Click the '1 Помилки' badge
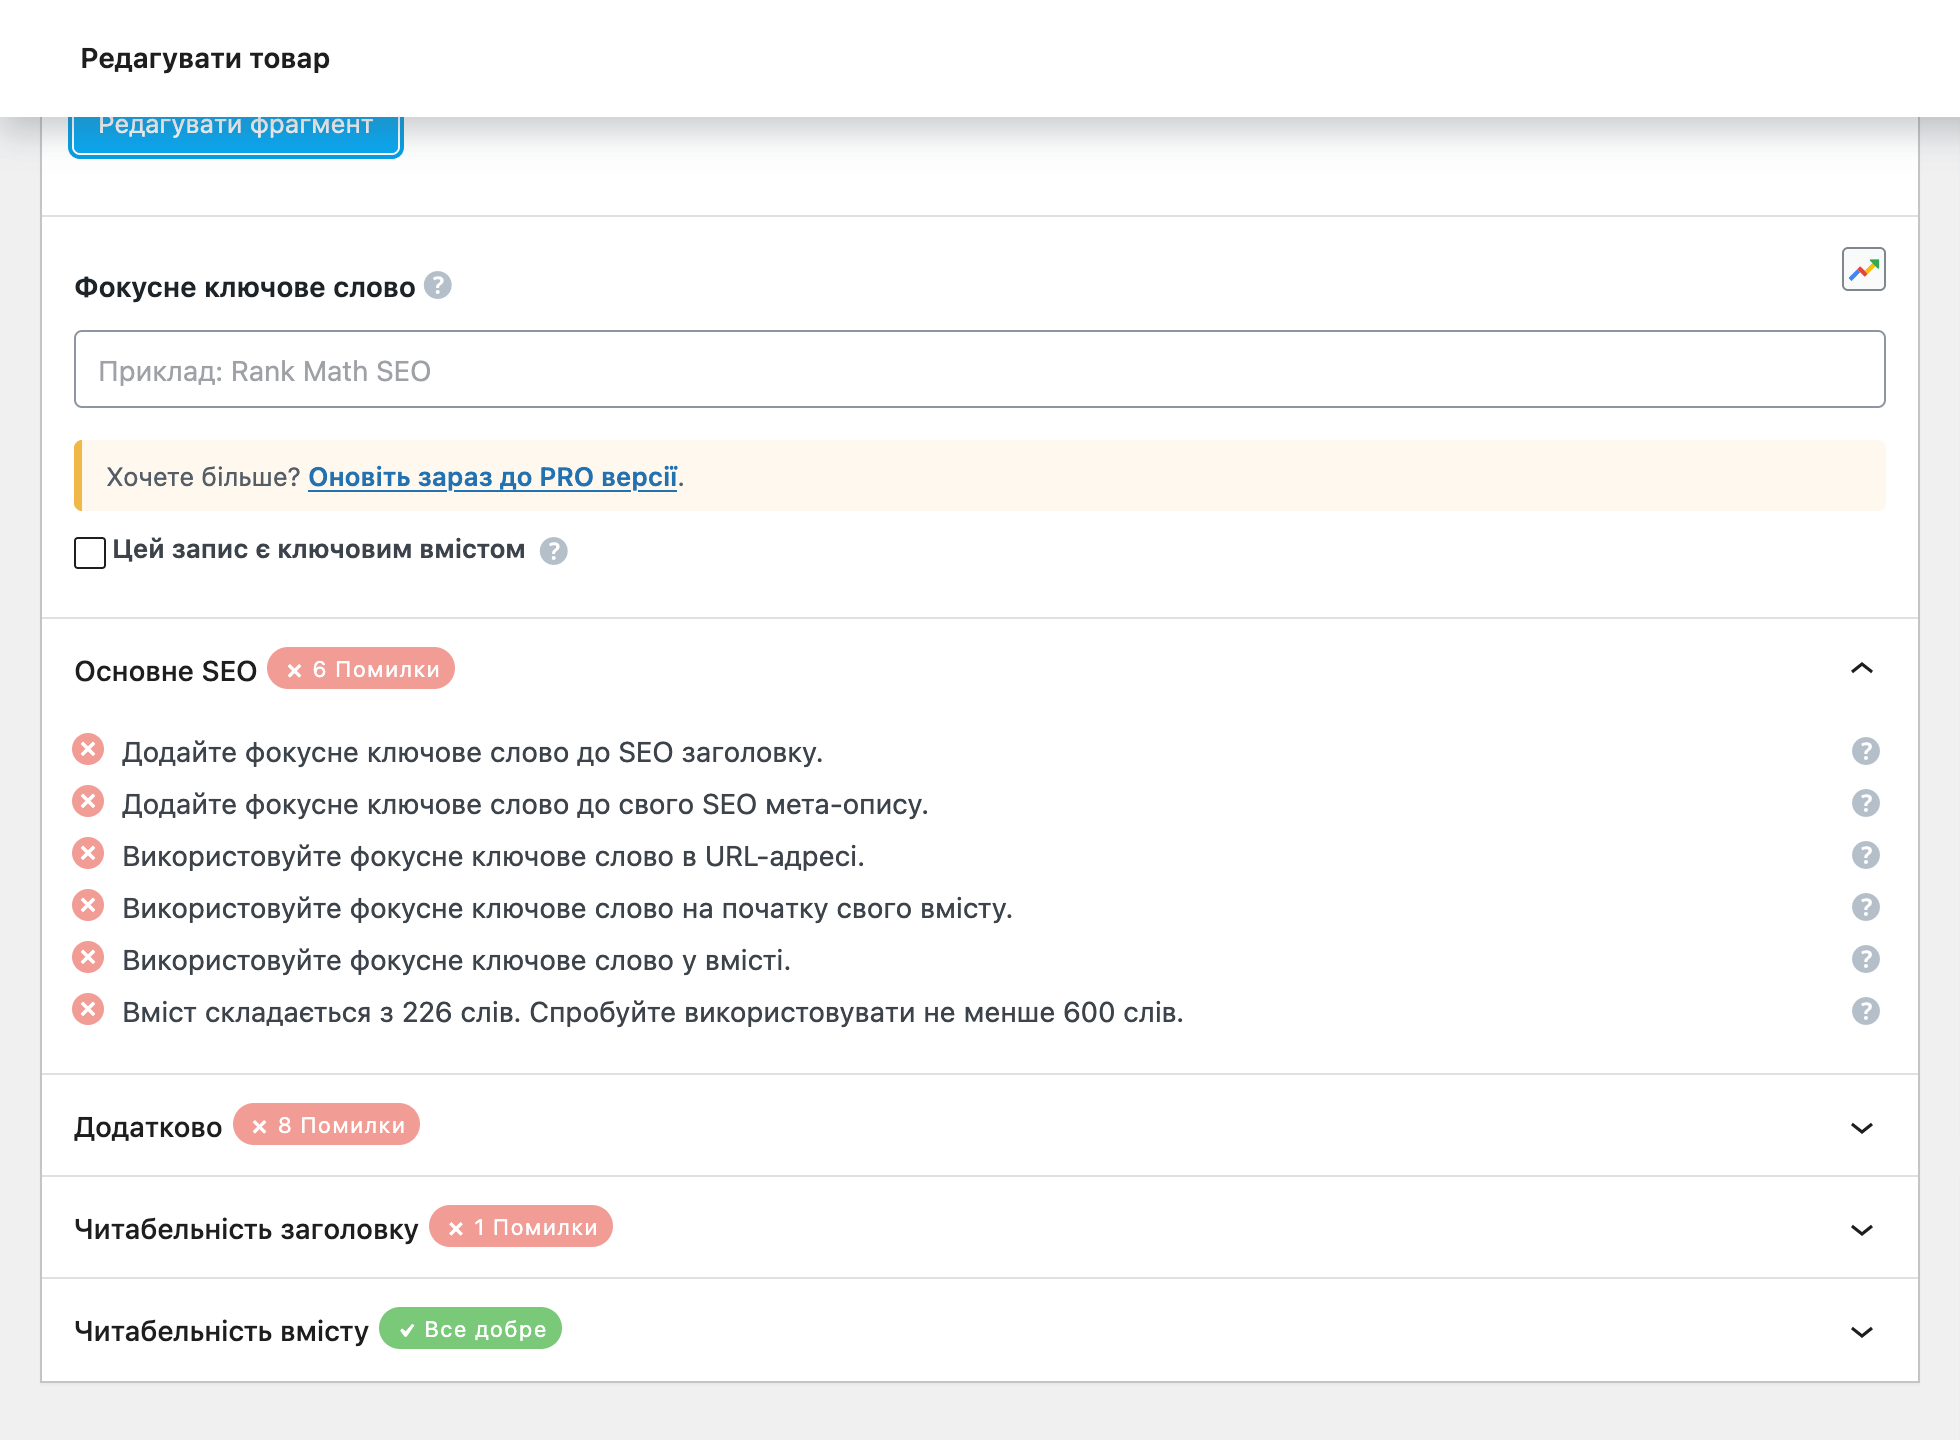This screenshot has width=1960, height=1440. coord(521,1227)
